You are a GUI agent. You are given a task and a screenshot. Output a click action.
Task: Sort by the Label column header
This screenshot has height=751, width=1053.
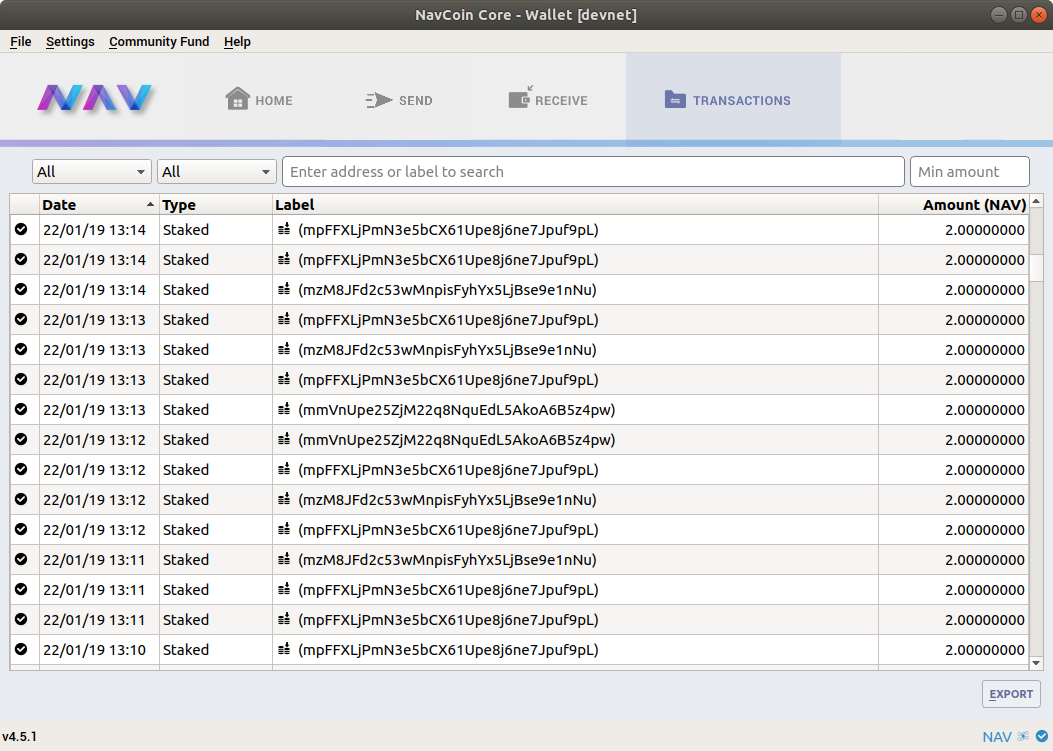click(576, 205)
